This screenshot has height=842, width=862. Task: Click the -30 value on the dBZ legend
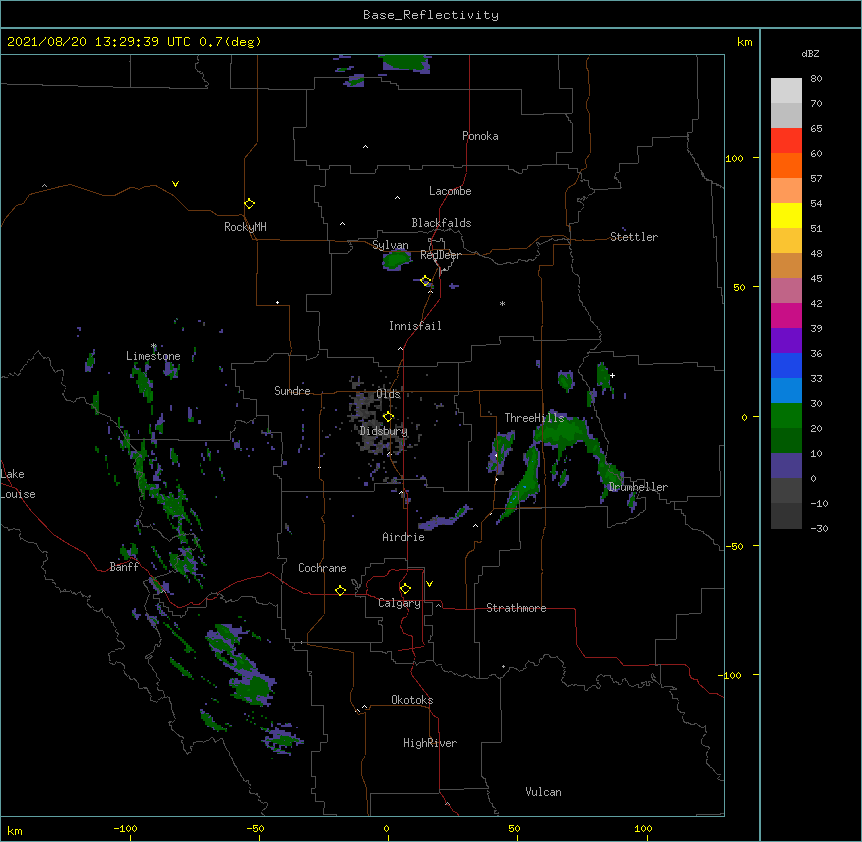pos(819,528)
